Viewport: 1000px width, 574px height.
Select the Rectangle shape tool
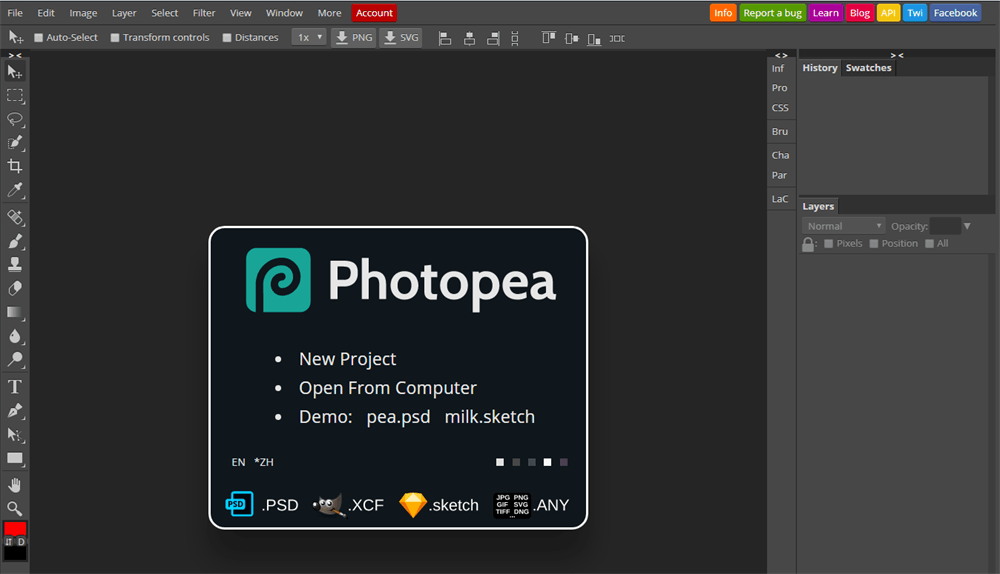point(15,459)
